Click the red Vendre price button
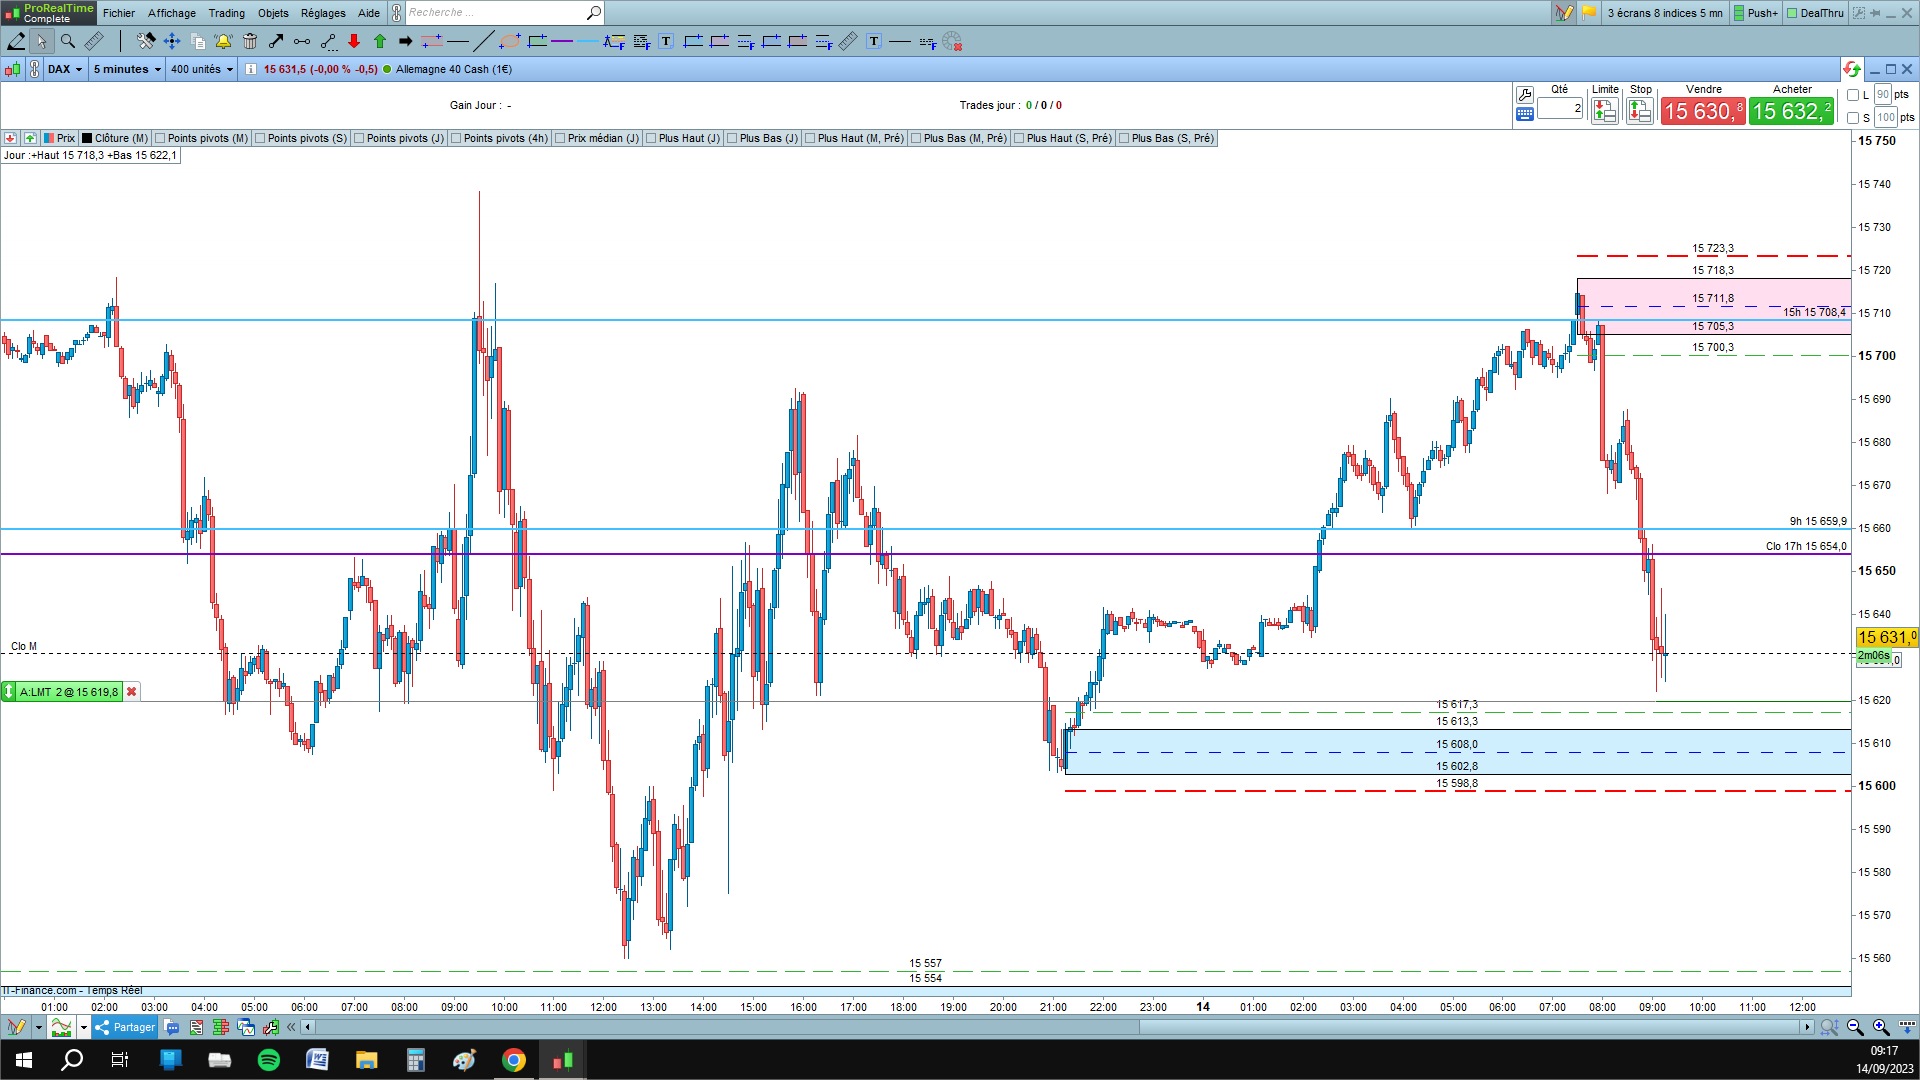Screen dimensions: 1920x1080 click(1703, 111)
